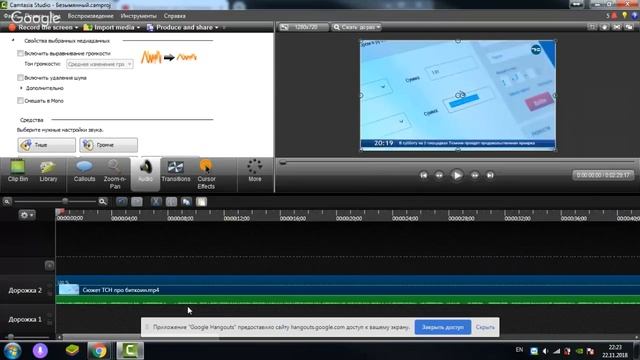Screen dimensions: 640x360
Task: Click the rewind step back button
Action: click(439, 175)
